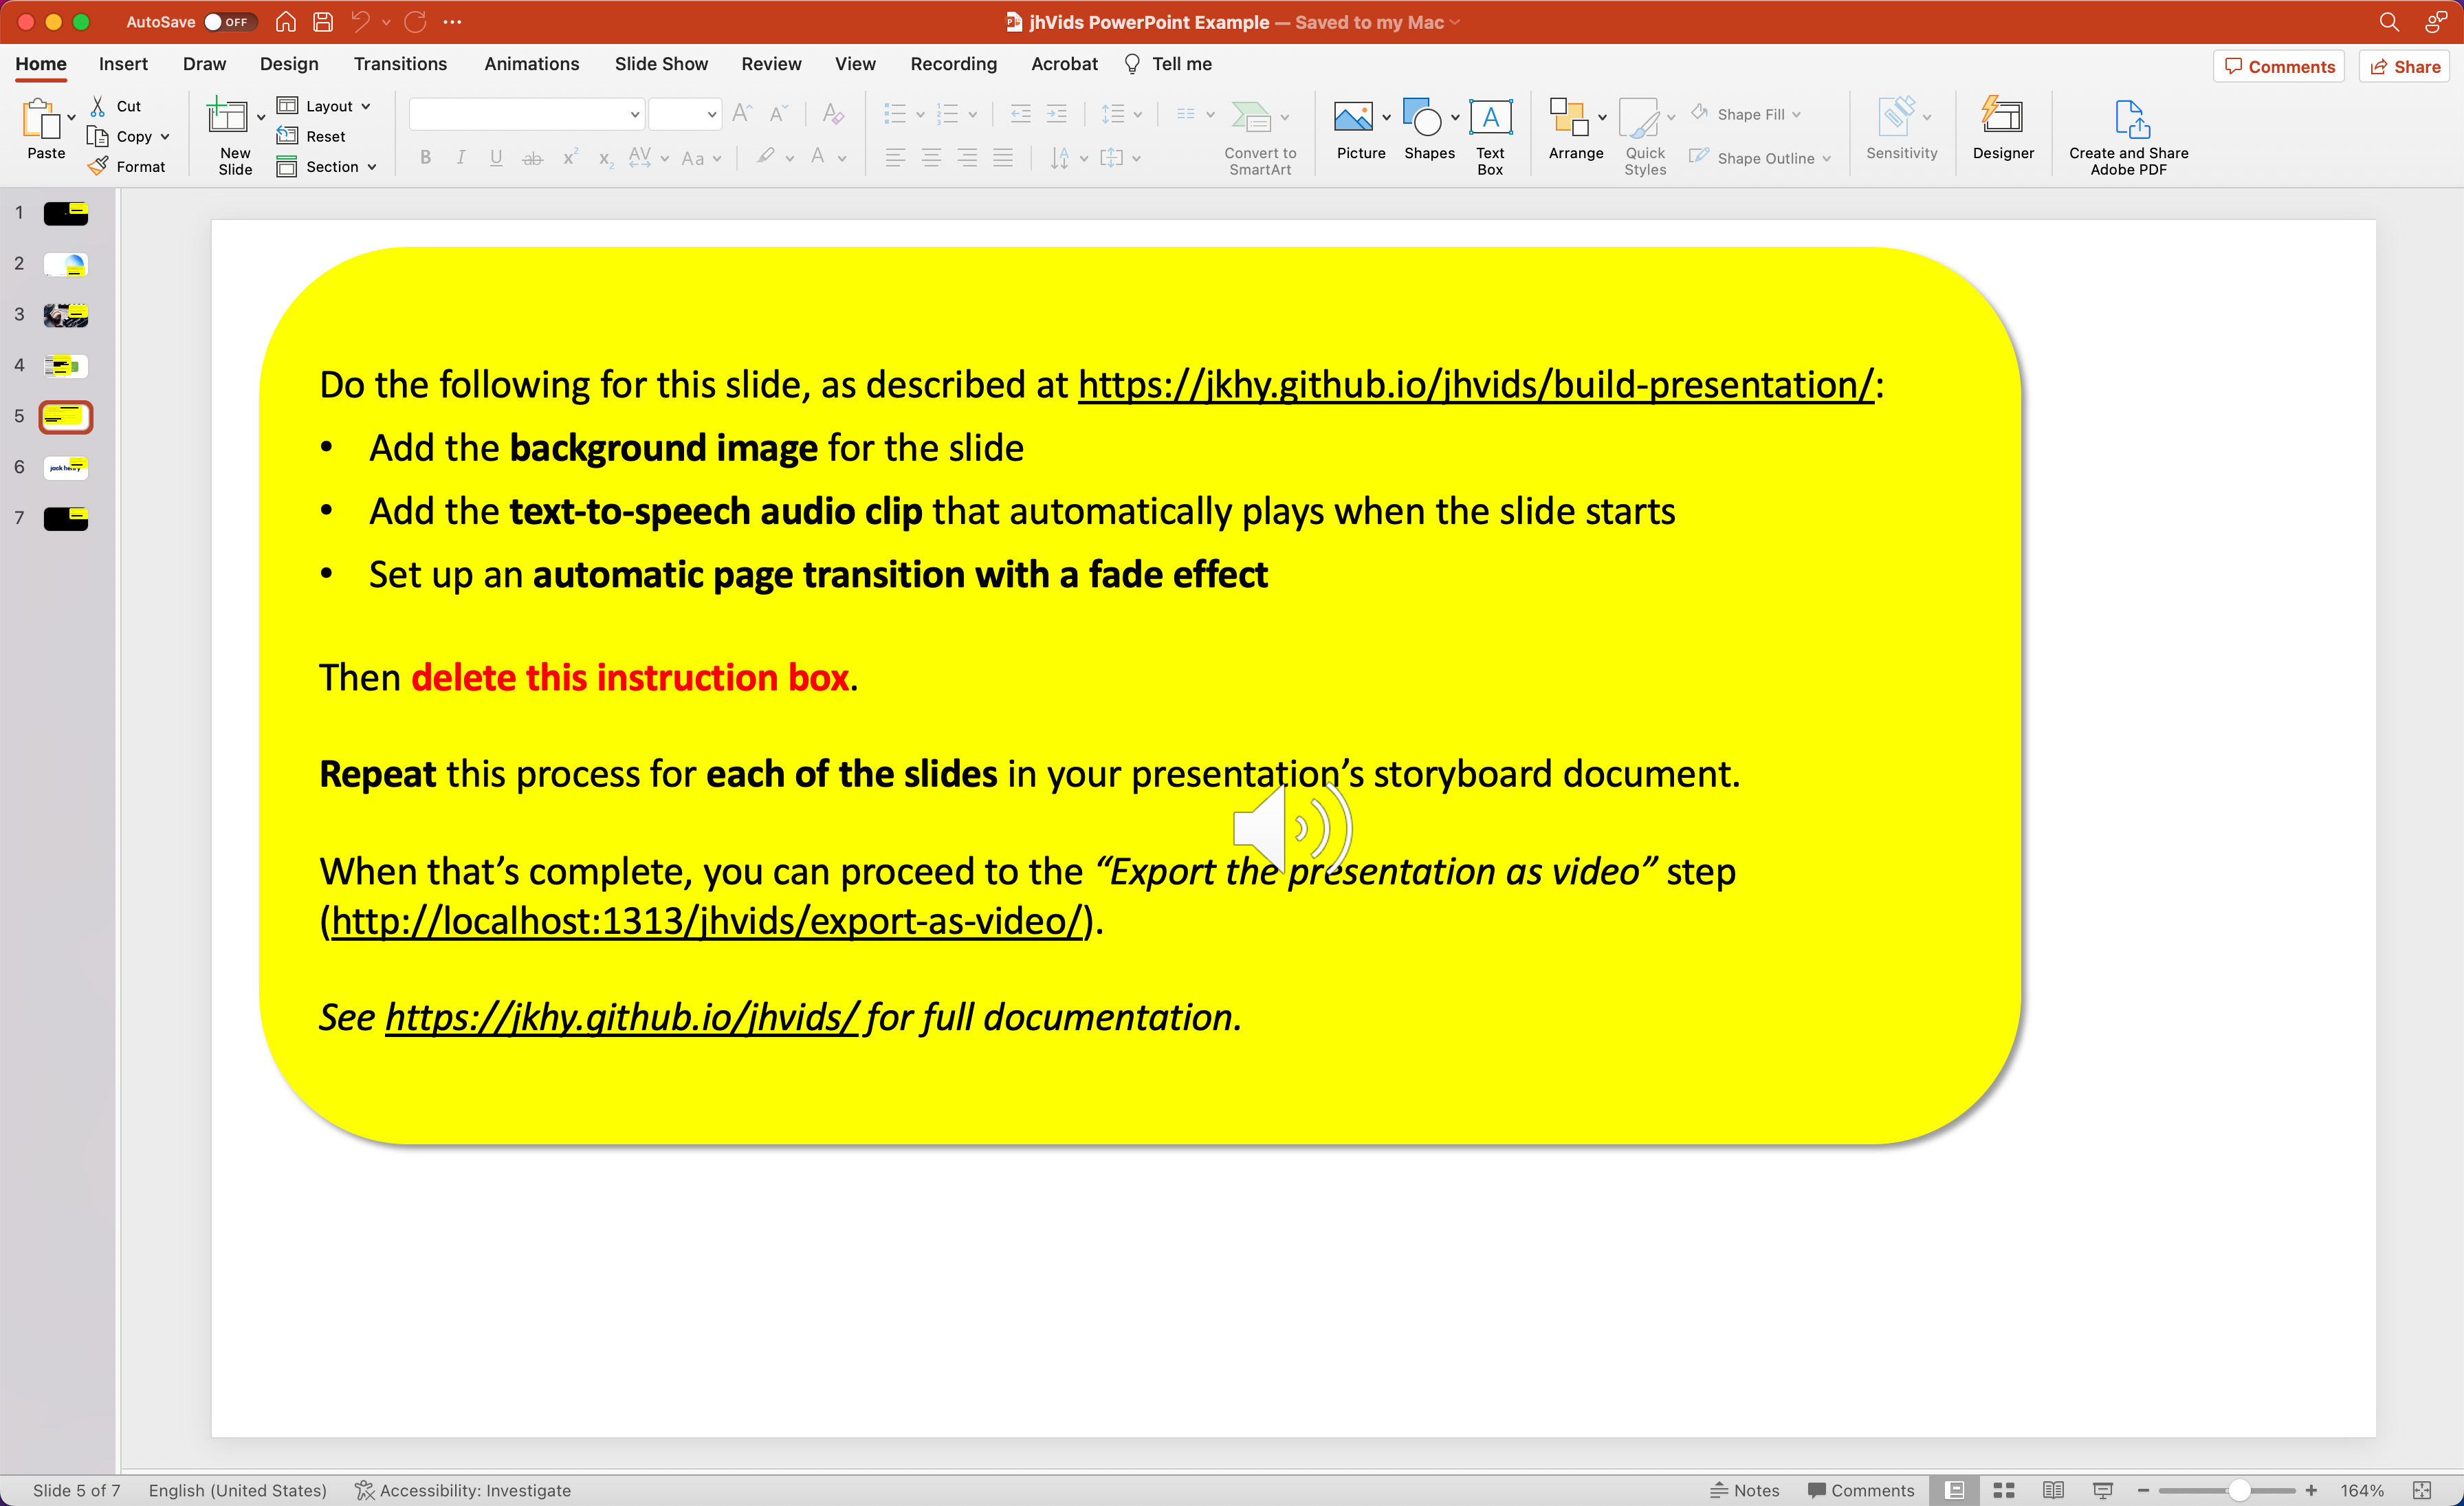Screen dimensions: 2464x1506
Task: Open the localhost export-as-video link on the slide
Action: pos(706,921)
